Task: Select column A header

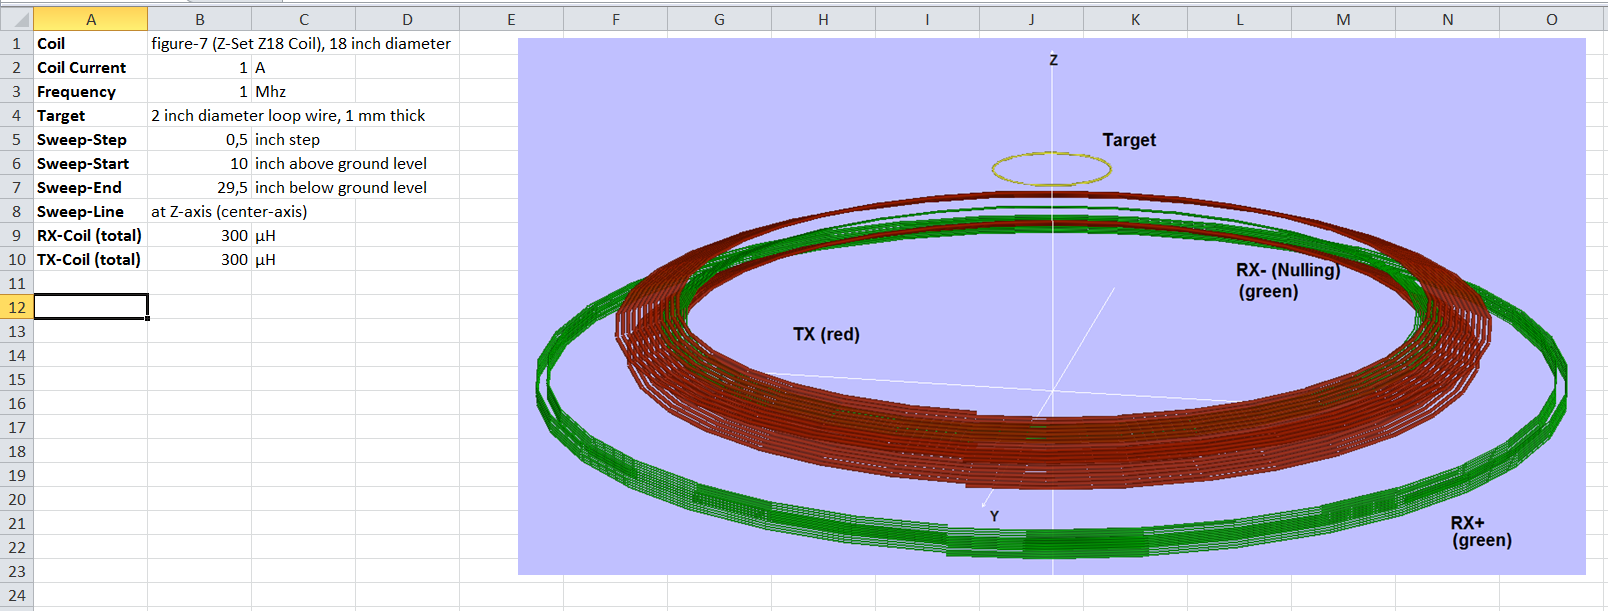Action: (x=91, y=19)
